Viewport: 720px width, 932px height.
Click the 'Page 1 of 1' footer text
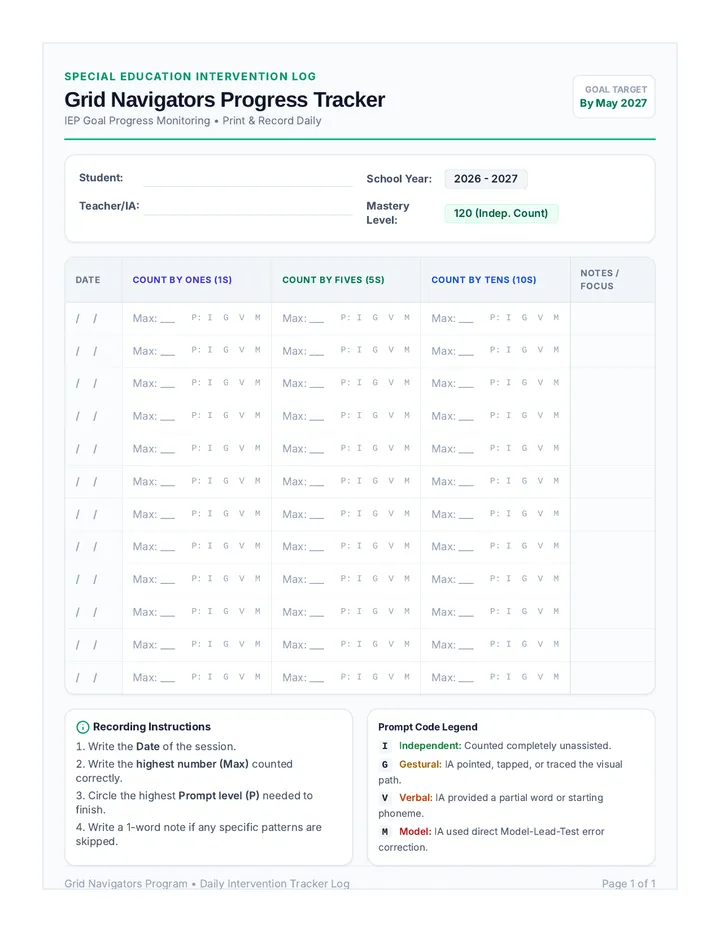[x=628, y=884]
